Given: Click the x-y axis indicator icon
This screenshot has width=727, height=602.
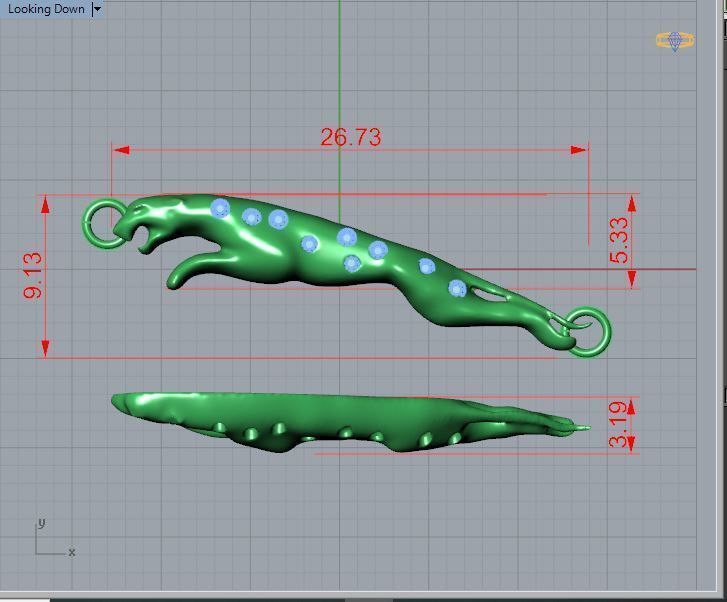Looking at the screenshot, I should pyautogui.click(x=55, y=537).
